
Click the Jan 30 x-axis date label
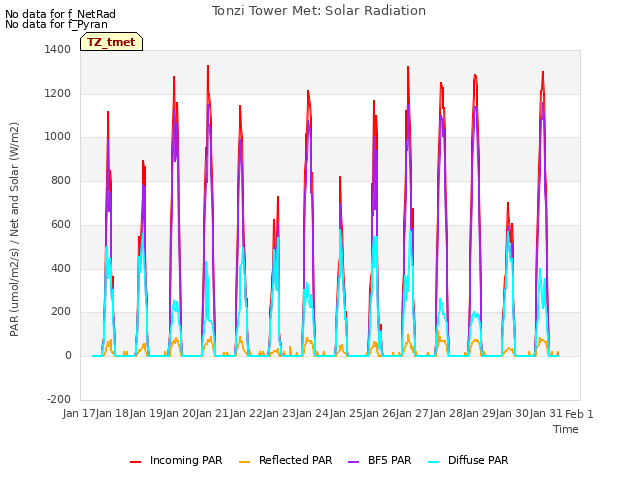click(513, 413)
